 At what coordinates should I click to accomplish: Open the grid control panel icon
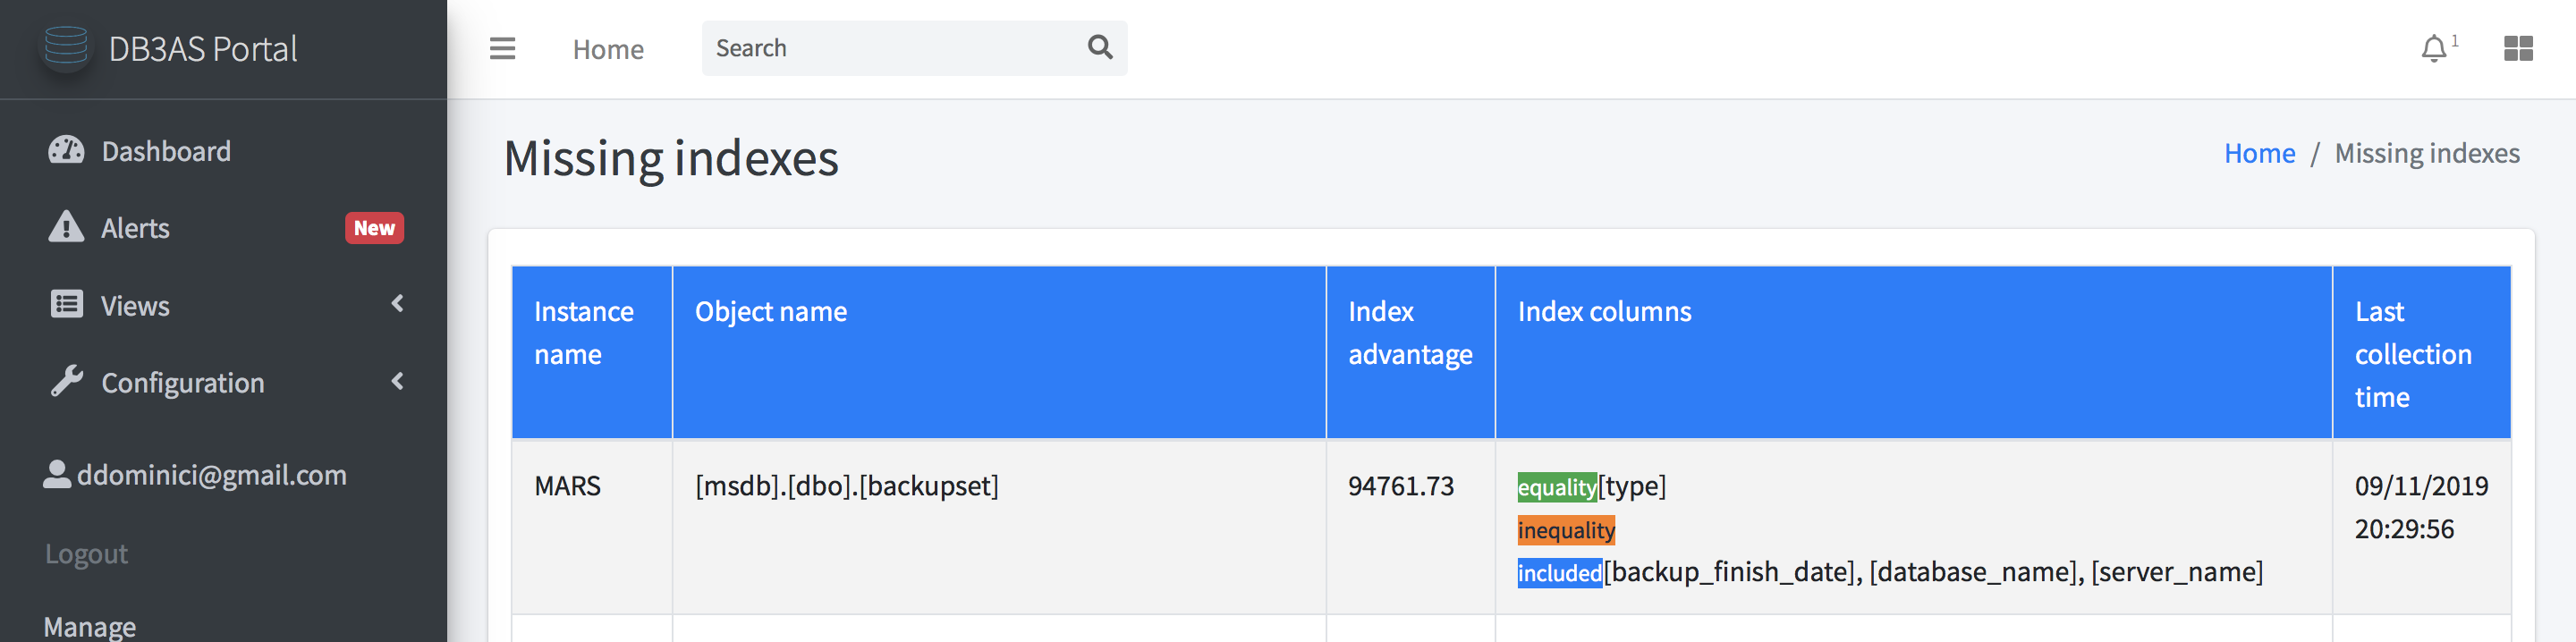pyautogui.click(x=2518, y=48)
